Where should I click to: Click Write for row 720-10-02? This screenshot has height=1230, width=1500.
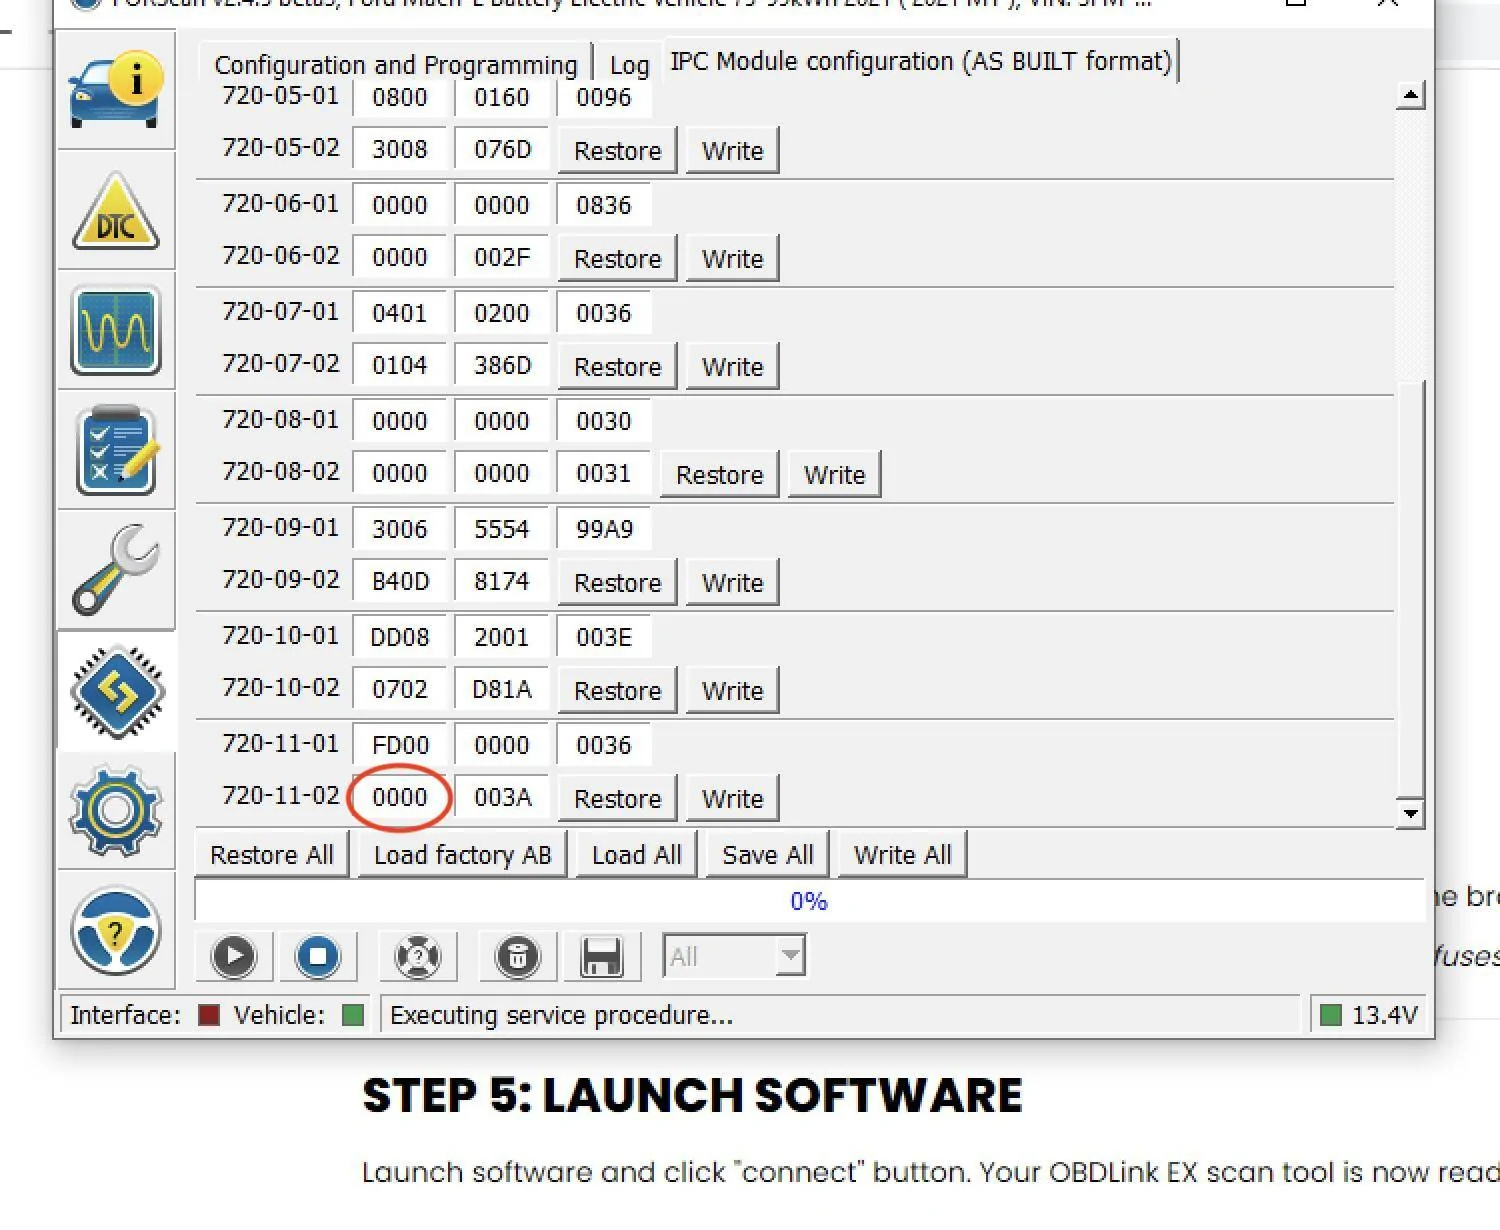[733, 691]
